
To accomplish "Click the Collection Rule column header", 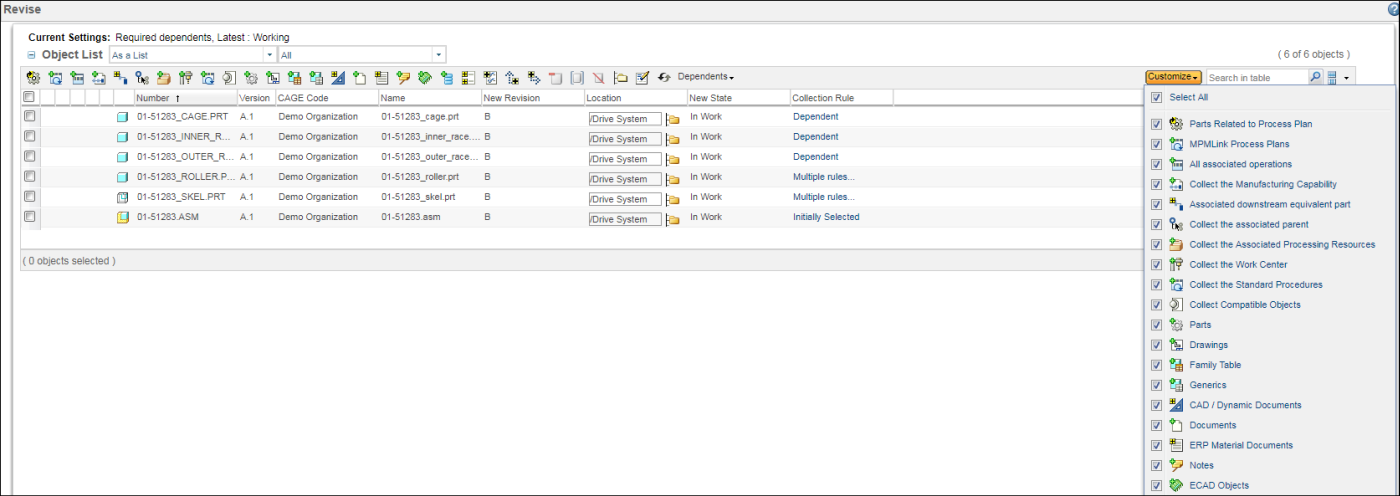I will 841,98.
